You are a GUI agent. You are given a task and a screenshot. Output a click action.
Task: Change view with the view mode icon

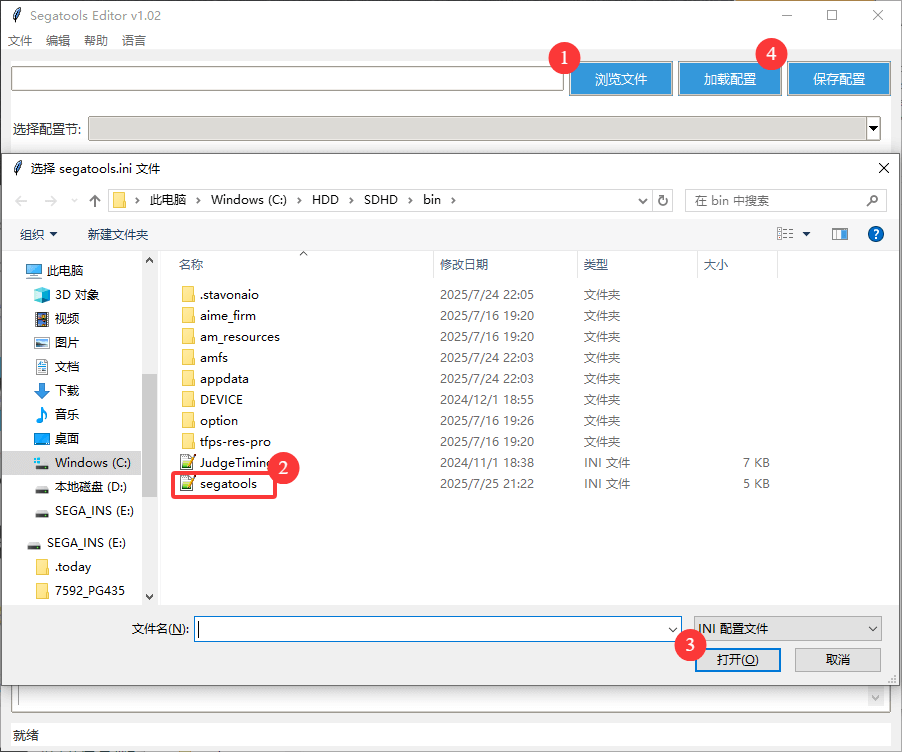[x=785, y=234]
